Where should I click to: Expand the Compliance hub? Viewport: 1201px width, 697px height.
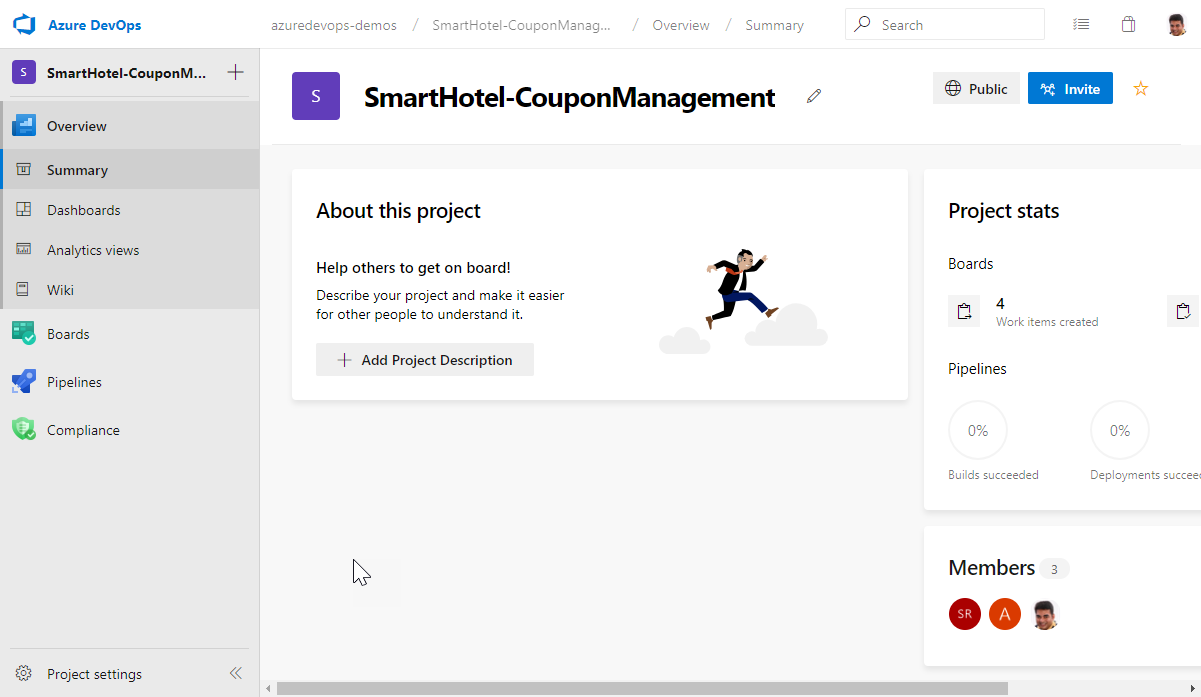pos(130,430)
